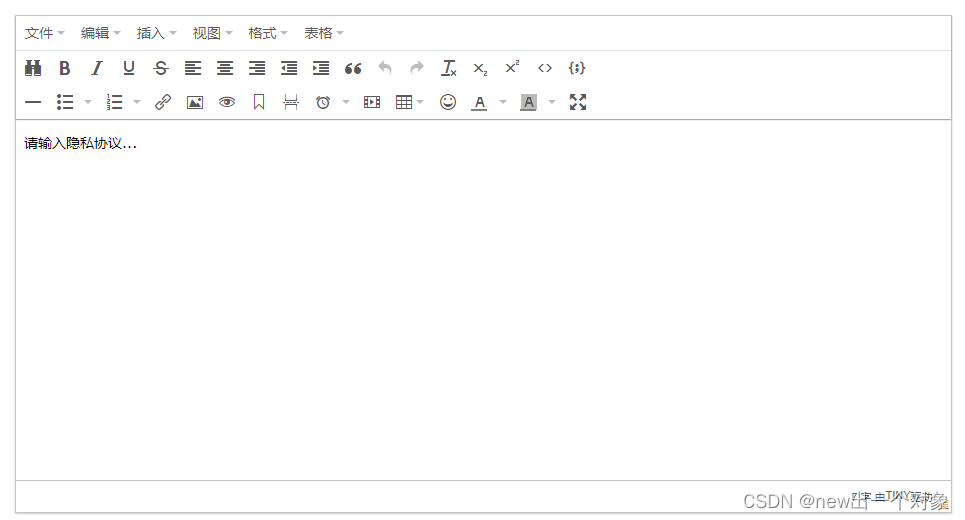Toggle underline formatting
Screen dimensions: 965x520
tap(129, 68)
